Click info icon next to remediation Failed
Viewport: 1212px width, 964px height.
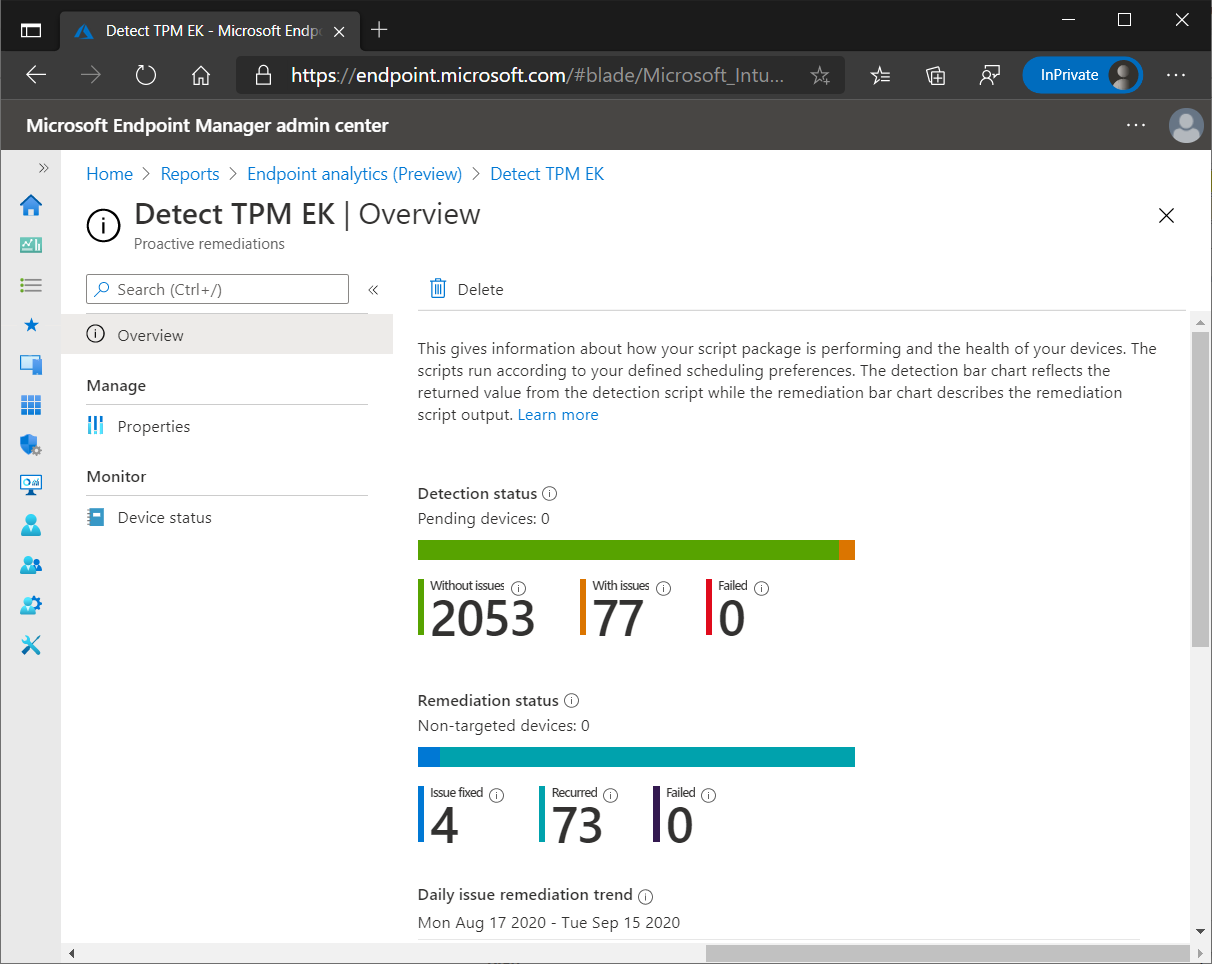(709, 795)
